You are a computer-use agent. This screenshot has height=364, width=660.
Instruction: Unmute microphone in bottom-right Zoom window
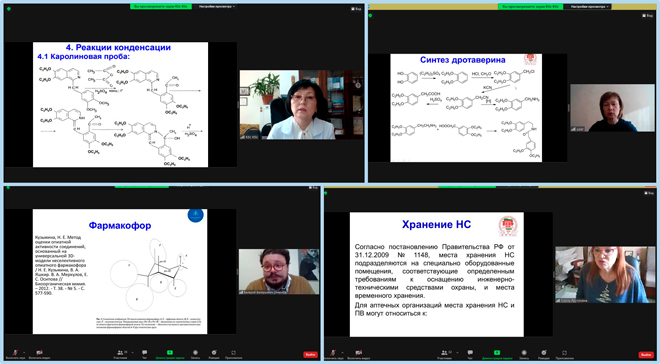(333, 353)
